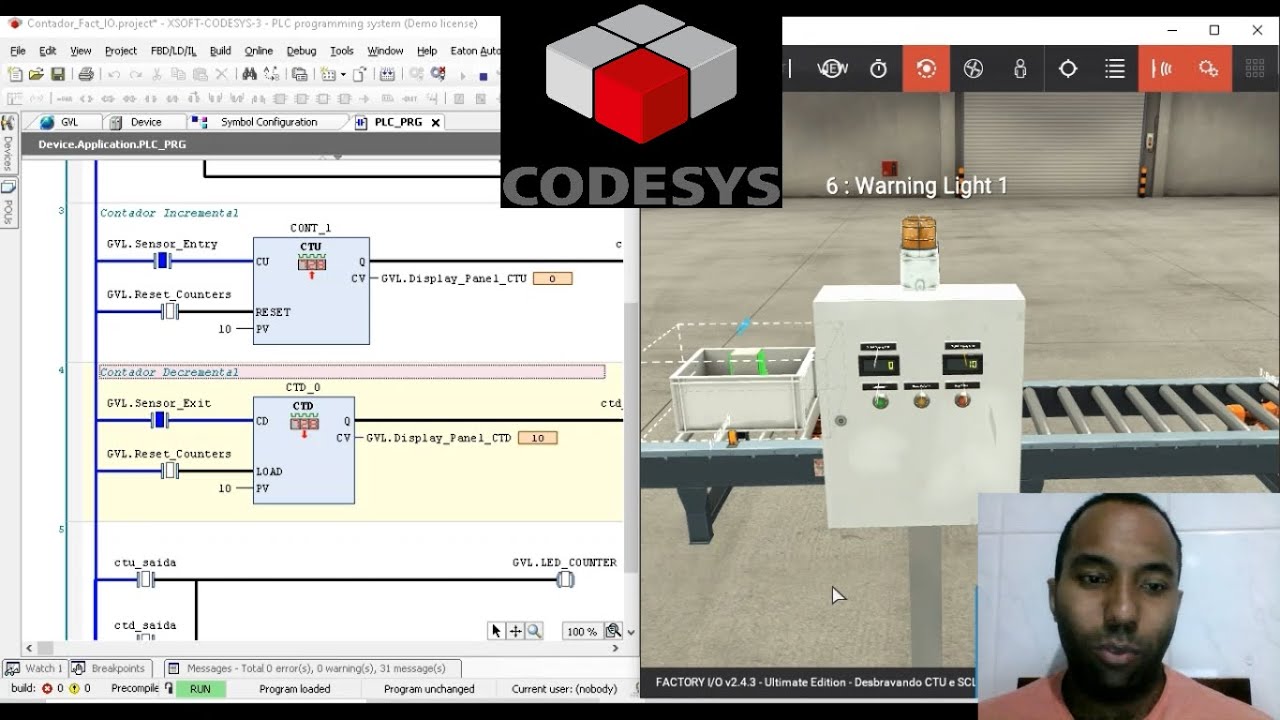The height and width of the screenshot is (720, 1280).
Task: Select the pan crosshair tool in editor
Action: [516, 631]
